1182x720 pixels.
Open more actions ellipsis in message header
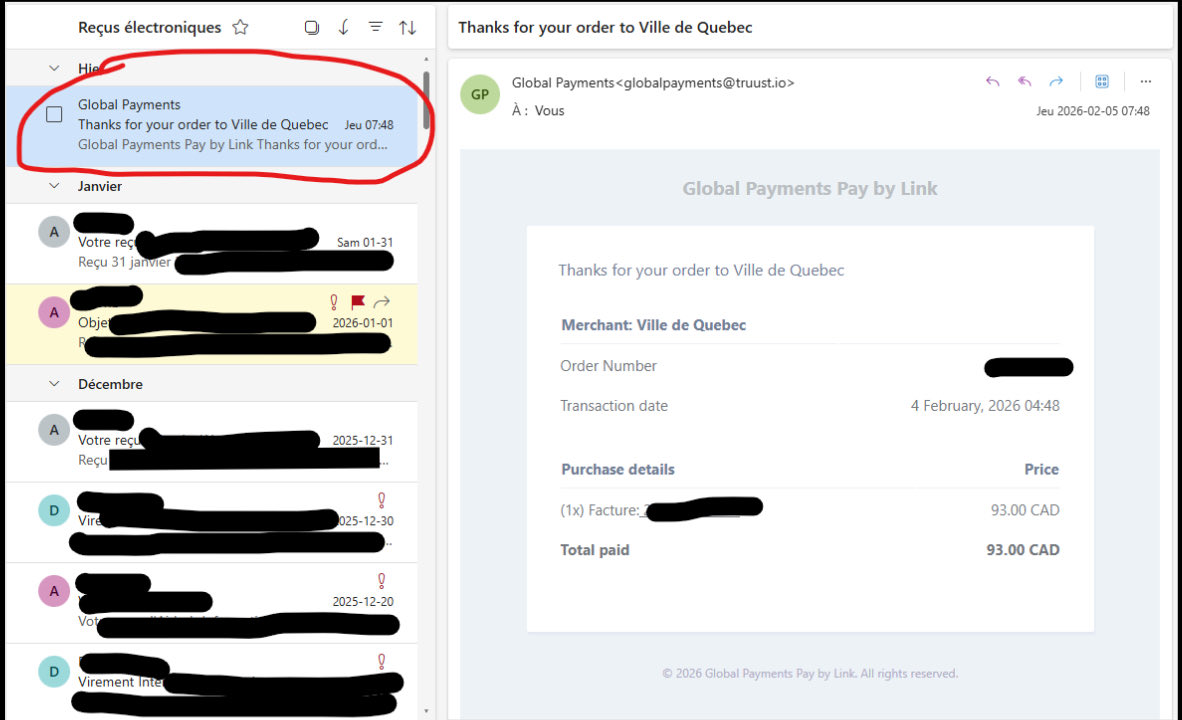[1146, 81]
